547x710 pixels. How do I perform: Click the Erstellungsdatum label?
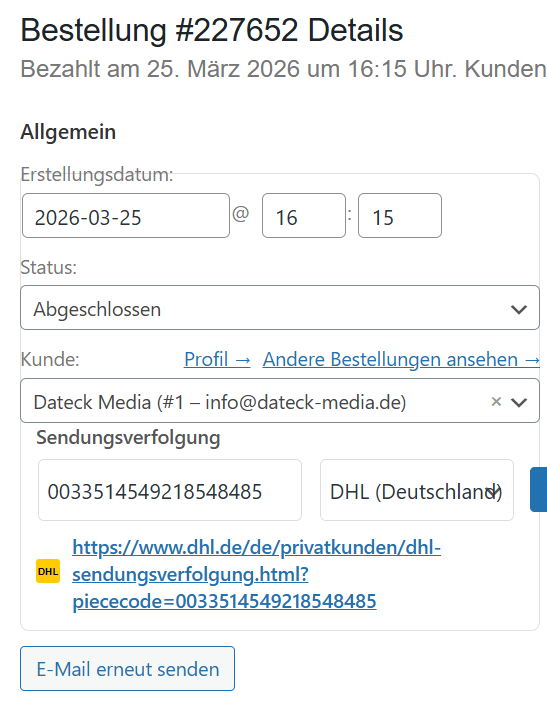pyautogui.click(x=97, y=174)
